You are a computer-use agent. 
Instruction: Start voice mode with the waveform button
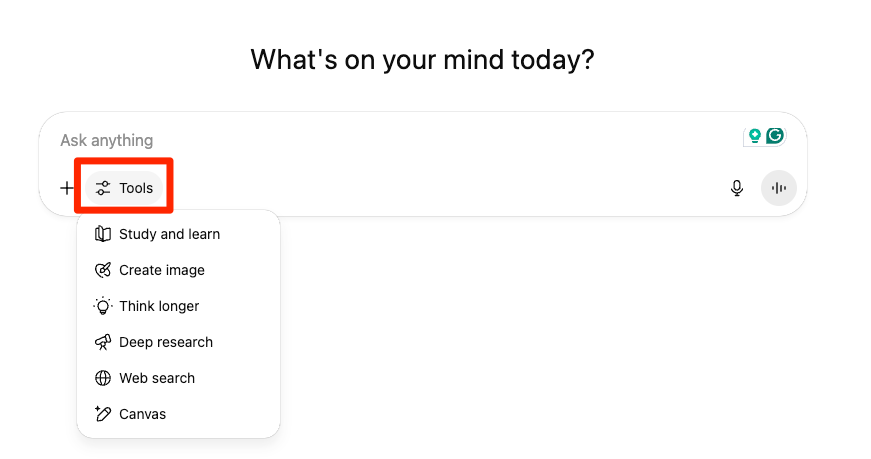(x=778, y=188)
